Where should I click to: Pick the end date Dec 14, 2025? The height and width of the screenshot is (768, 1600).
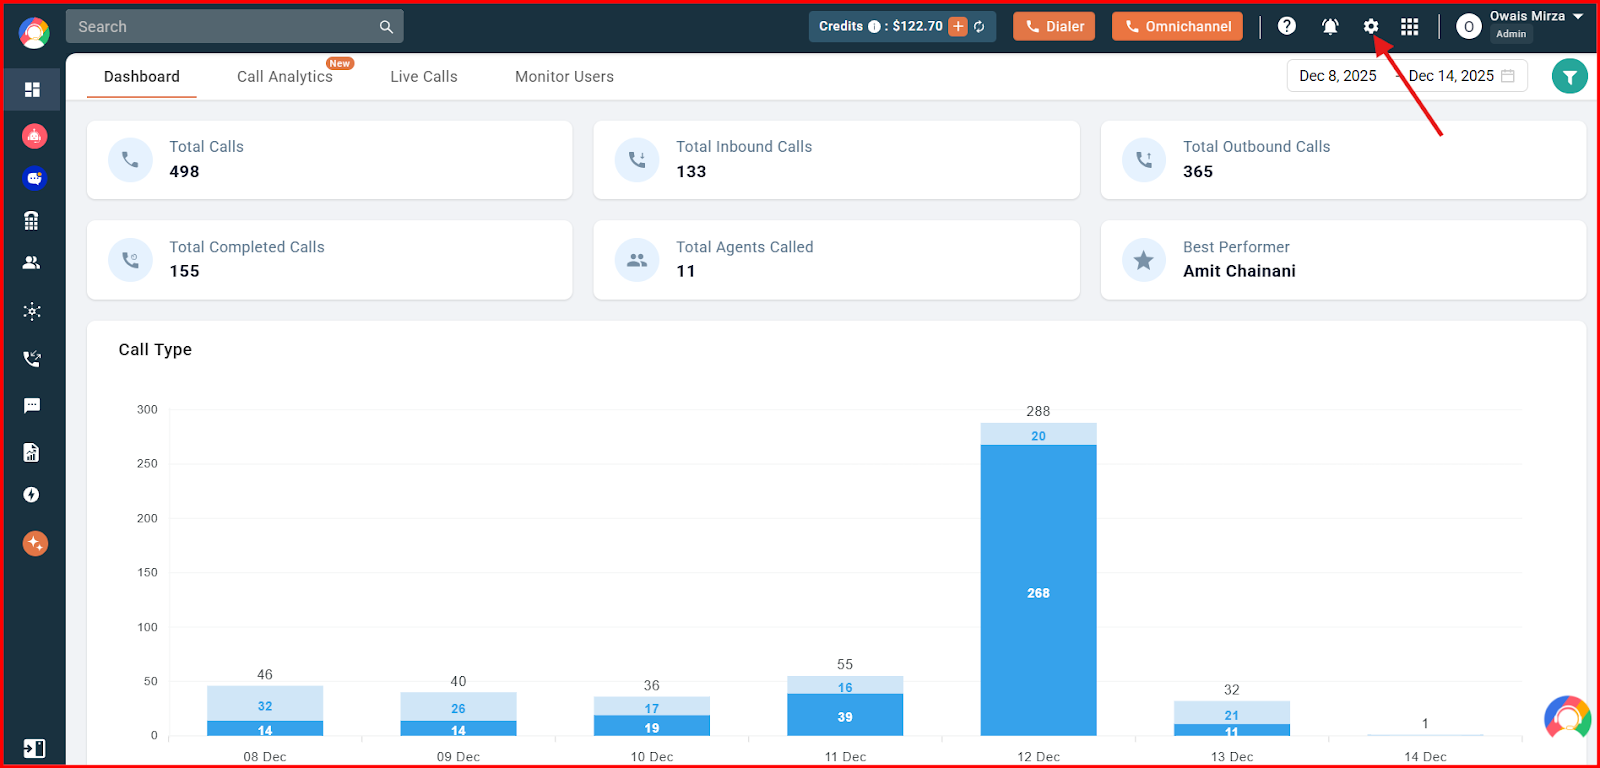point(1451,76)
